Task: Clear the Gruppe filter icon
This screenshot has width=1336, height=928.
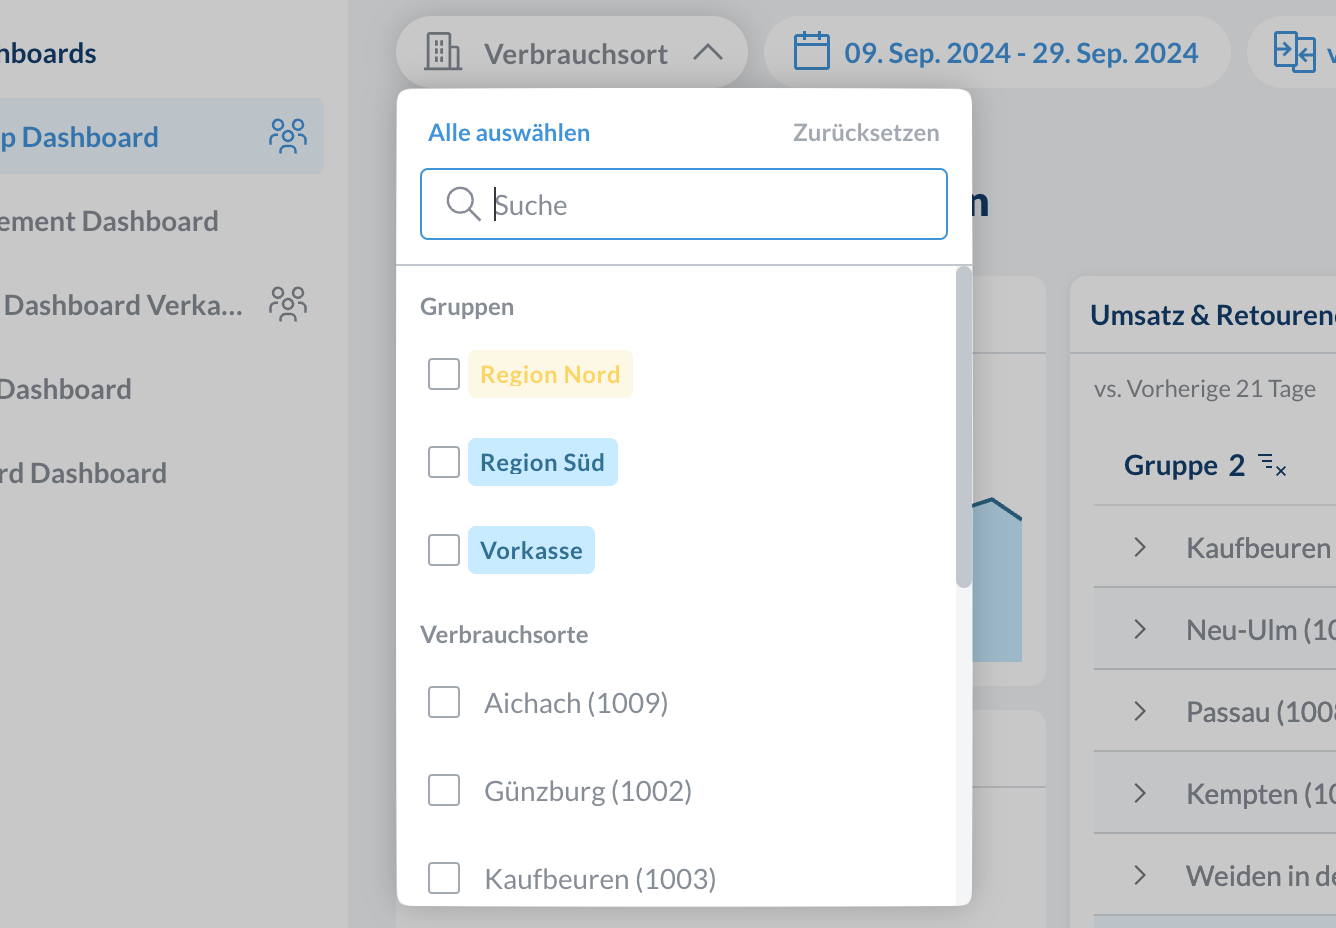Action: pyautogui.click(x=1272, y=465)
